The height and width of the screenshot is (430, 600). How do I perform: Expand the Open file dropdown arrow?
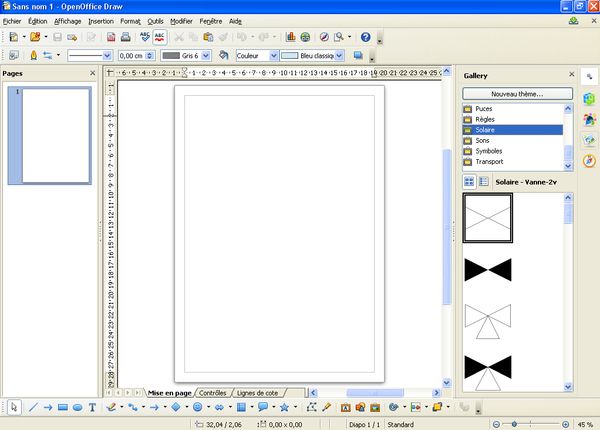point(46,37)
